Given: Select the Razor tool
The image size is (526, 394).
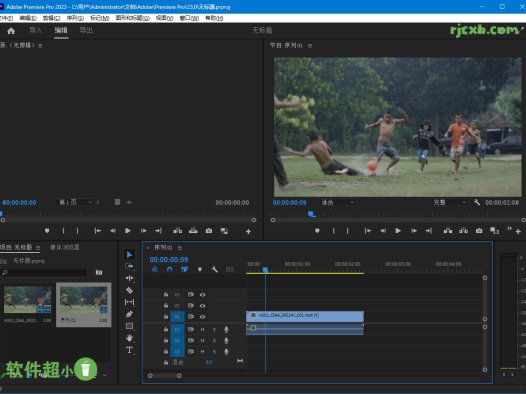Looking at the screenshot, I should click(x=129, y=290).
